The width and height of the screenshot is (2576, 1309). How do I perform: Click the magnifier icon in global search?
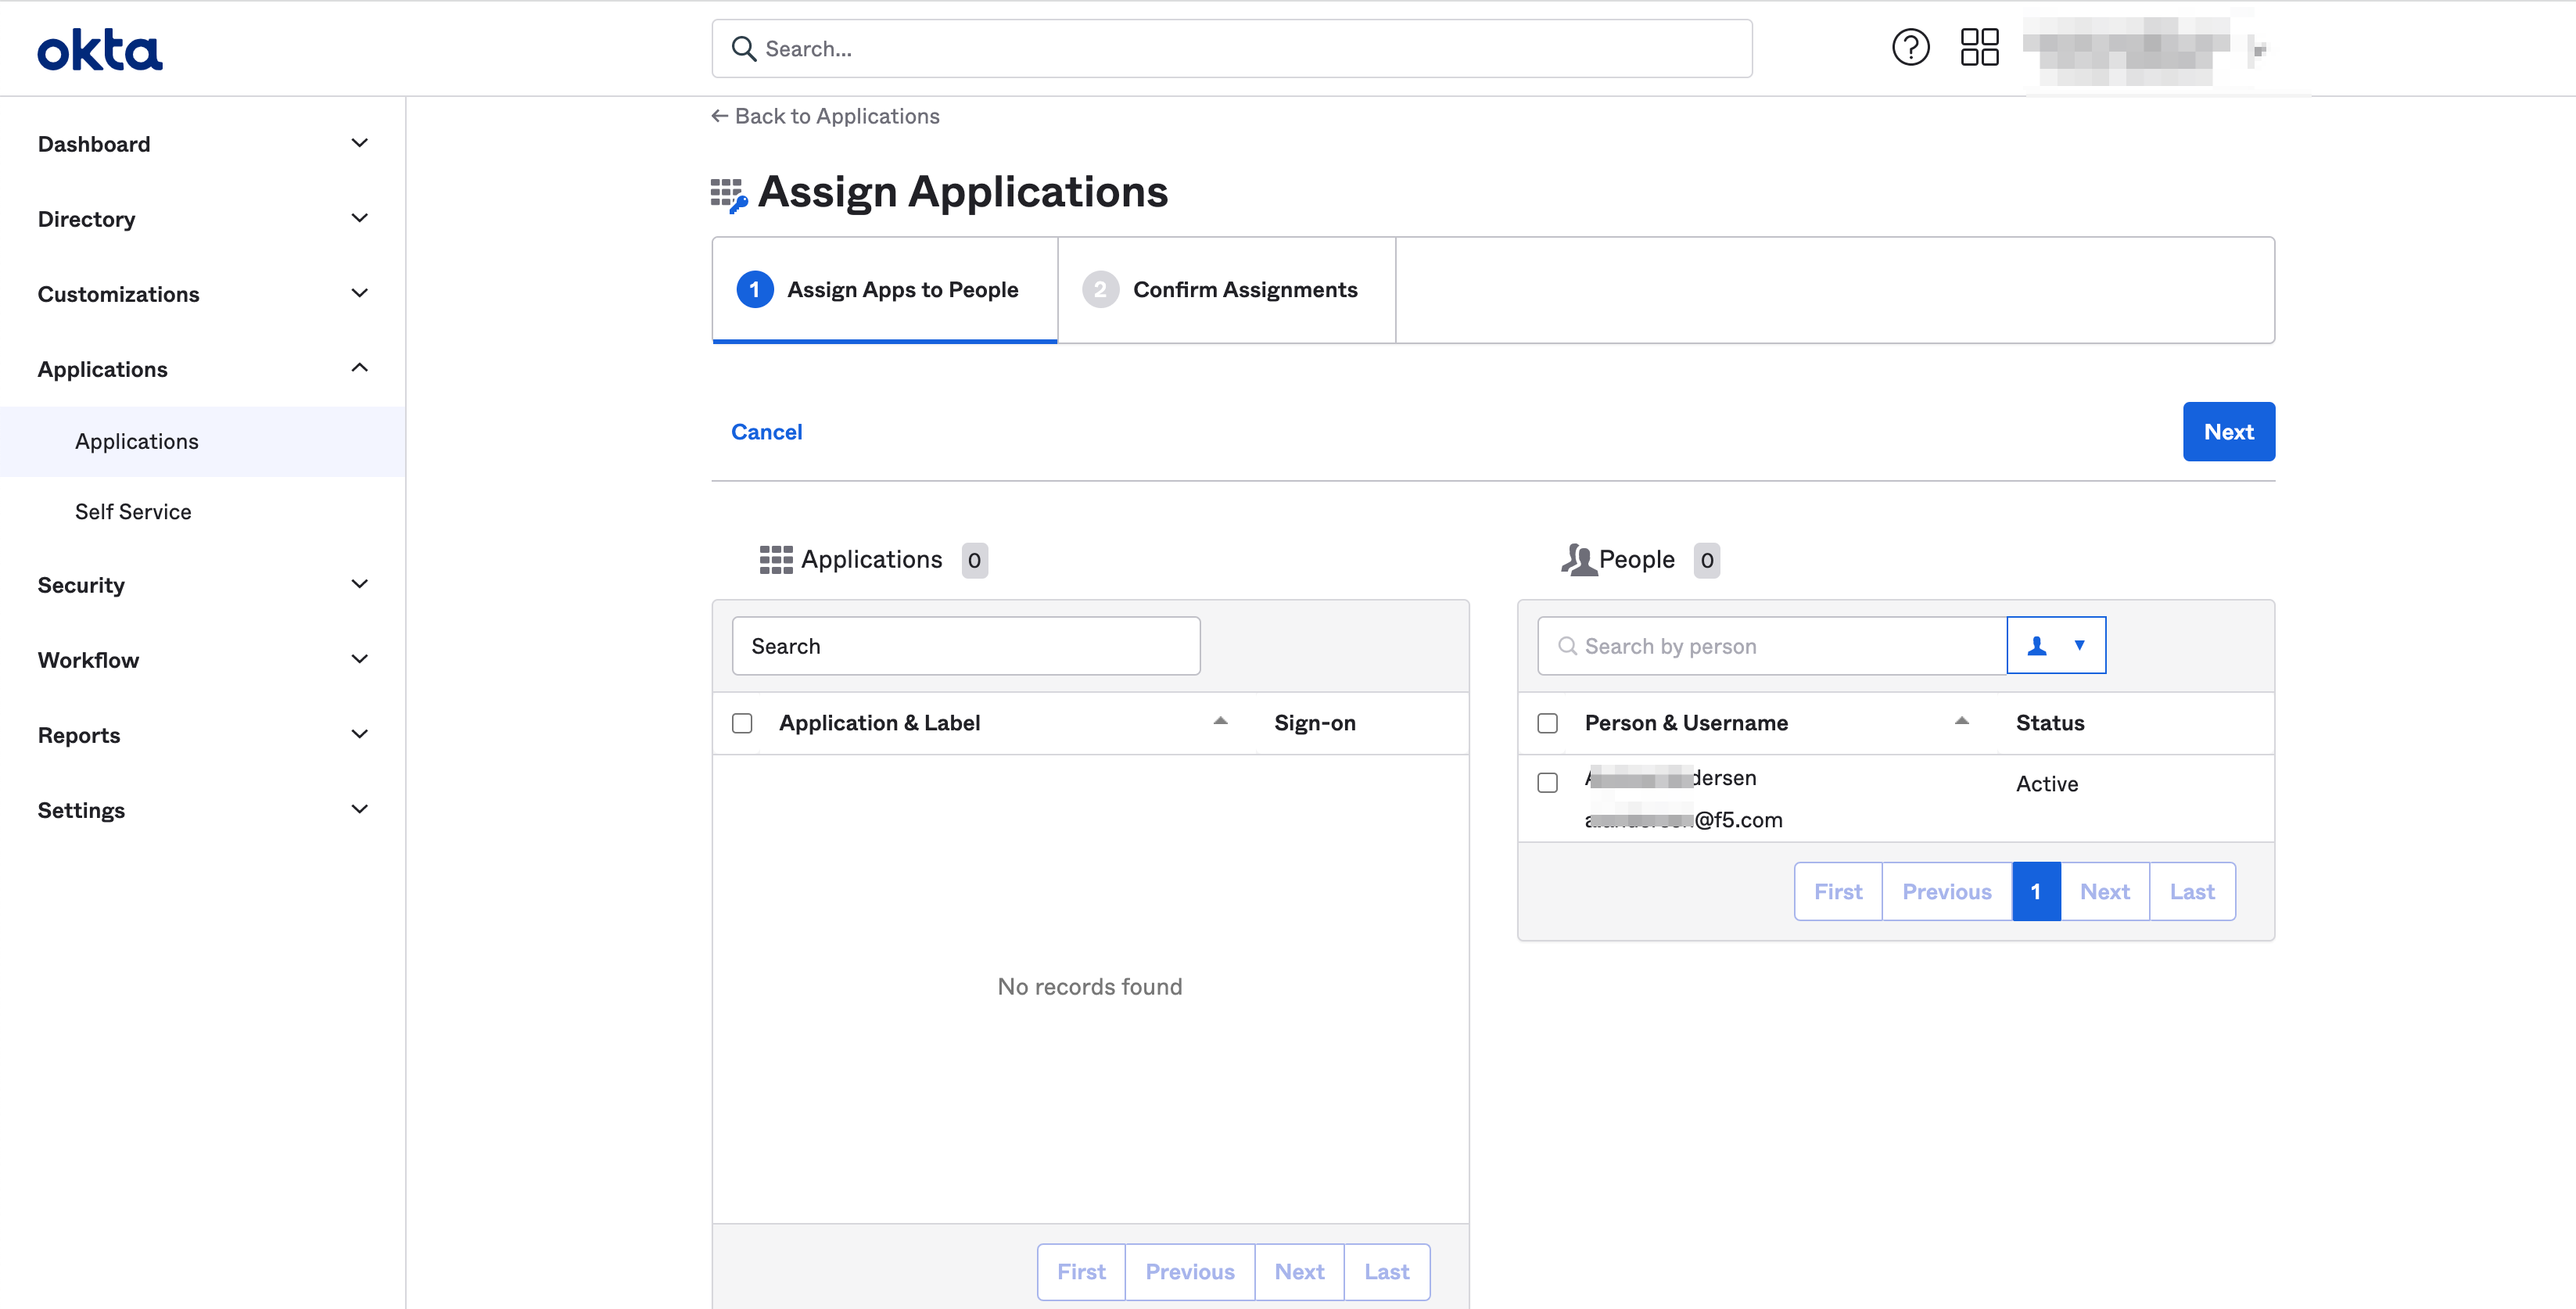(744, 48)
